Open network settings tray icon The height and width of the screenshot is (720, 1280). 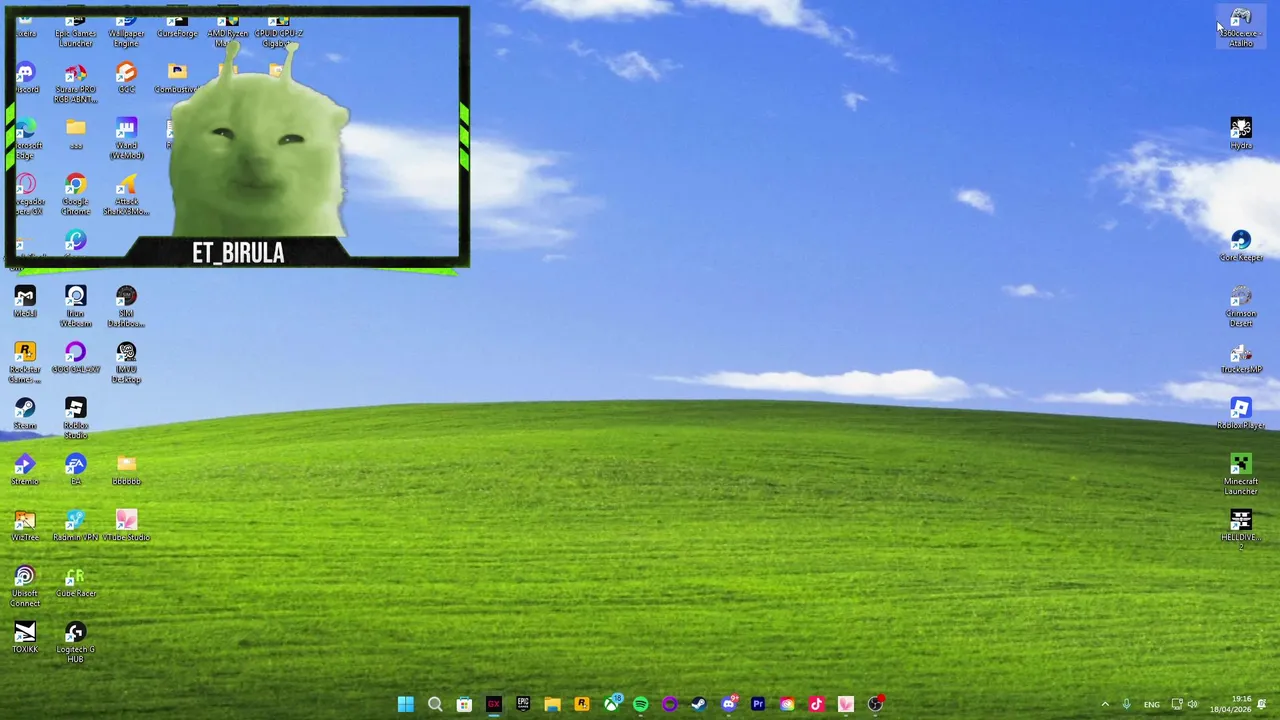pos(1177,704)
